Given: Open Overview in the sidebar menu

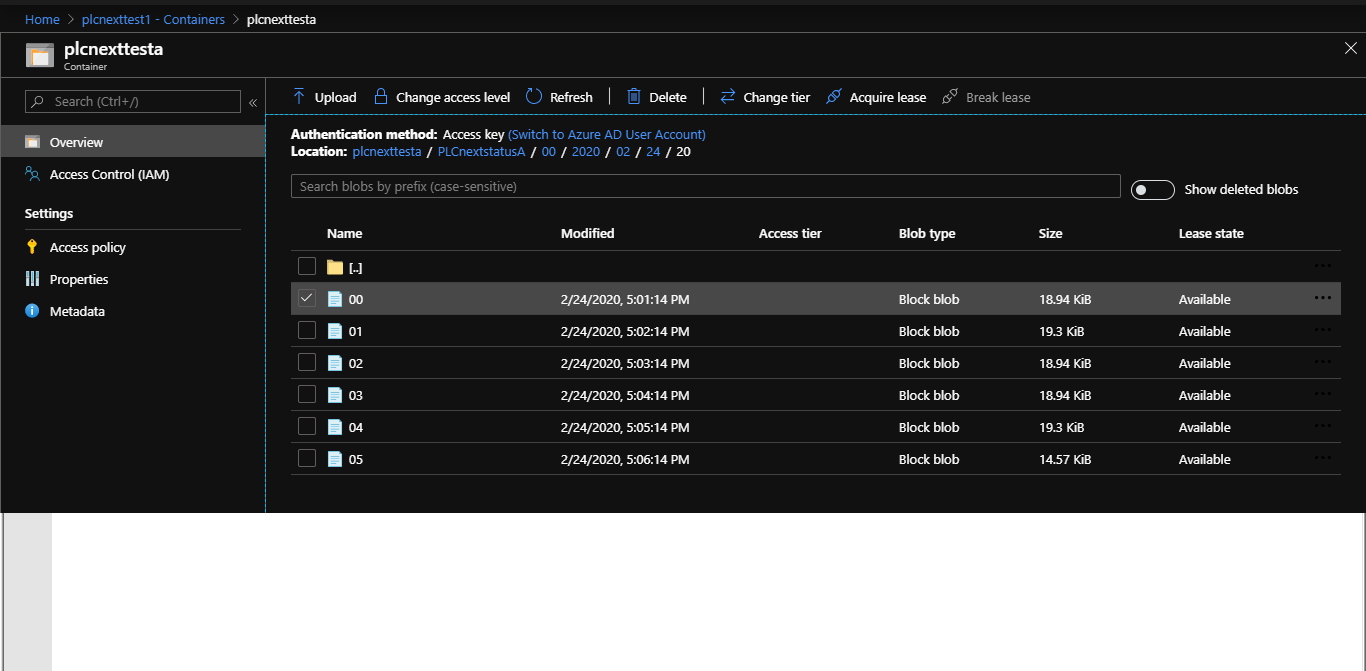Looking at the screenshot, I should coord(133,142).
